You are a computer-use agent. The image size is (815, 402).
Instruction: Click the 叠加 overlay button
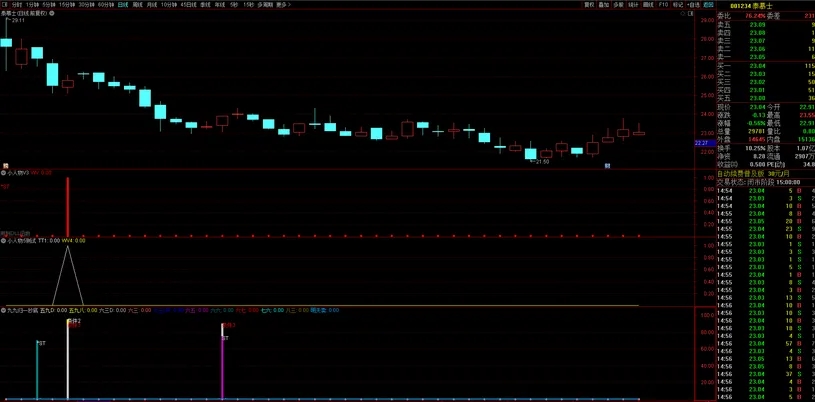click(x=603, y=4)
